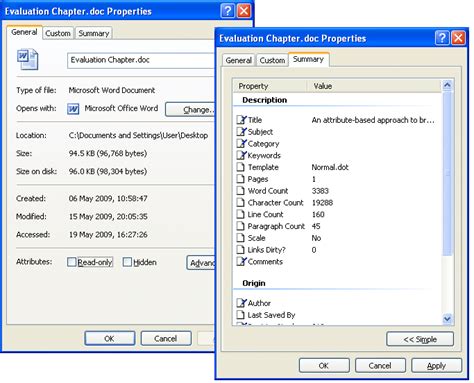Viewport: 474px width, 383px height.
Task: Click the Template property page icon
Action: click(240, 167)
